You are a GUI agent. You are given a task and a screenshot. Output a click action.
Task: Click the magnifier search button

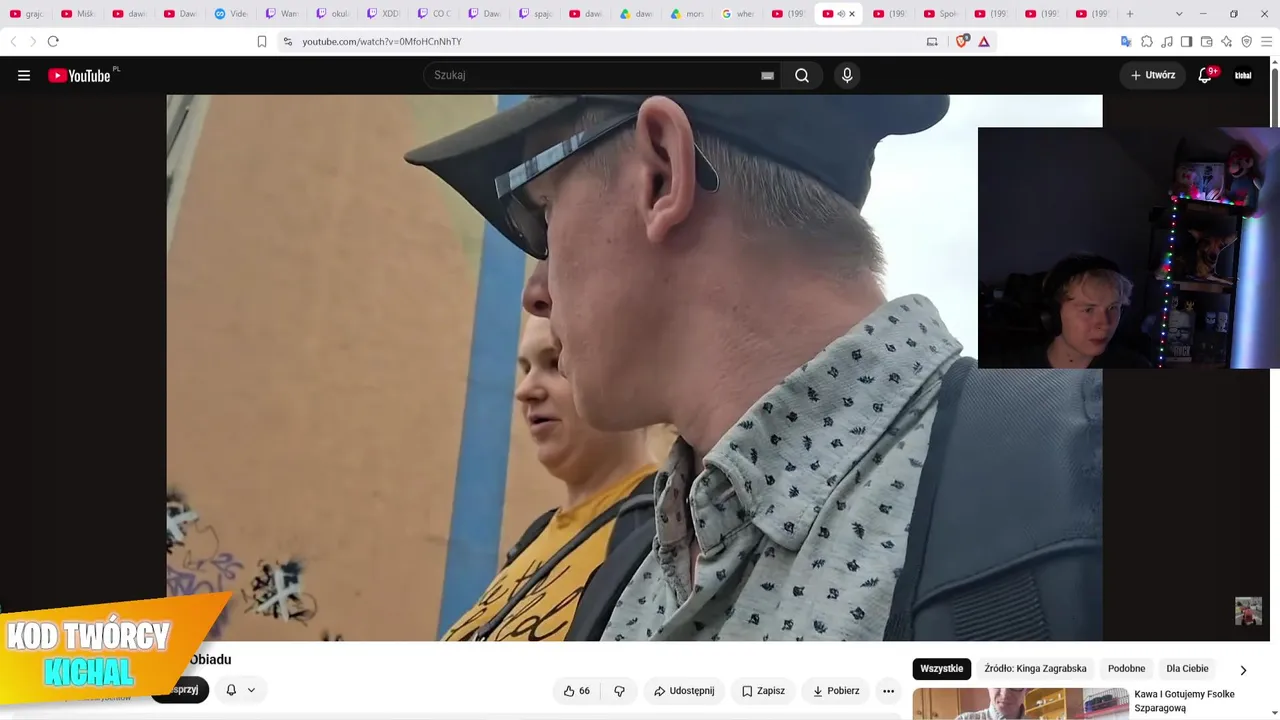pyautogui.click(x=802, y=75)
